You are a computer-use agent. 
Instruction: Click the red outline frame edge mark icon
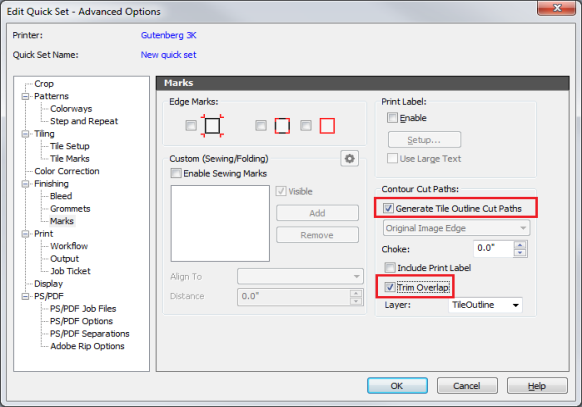[x=327, y=126]
